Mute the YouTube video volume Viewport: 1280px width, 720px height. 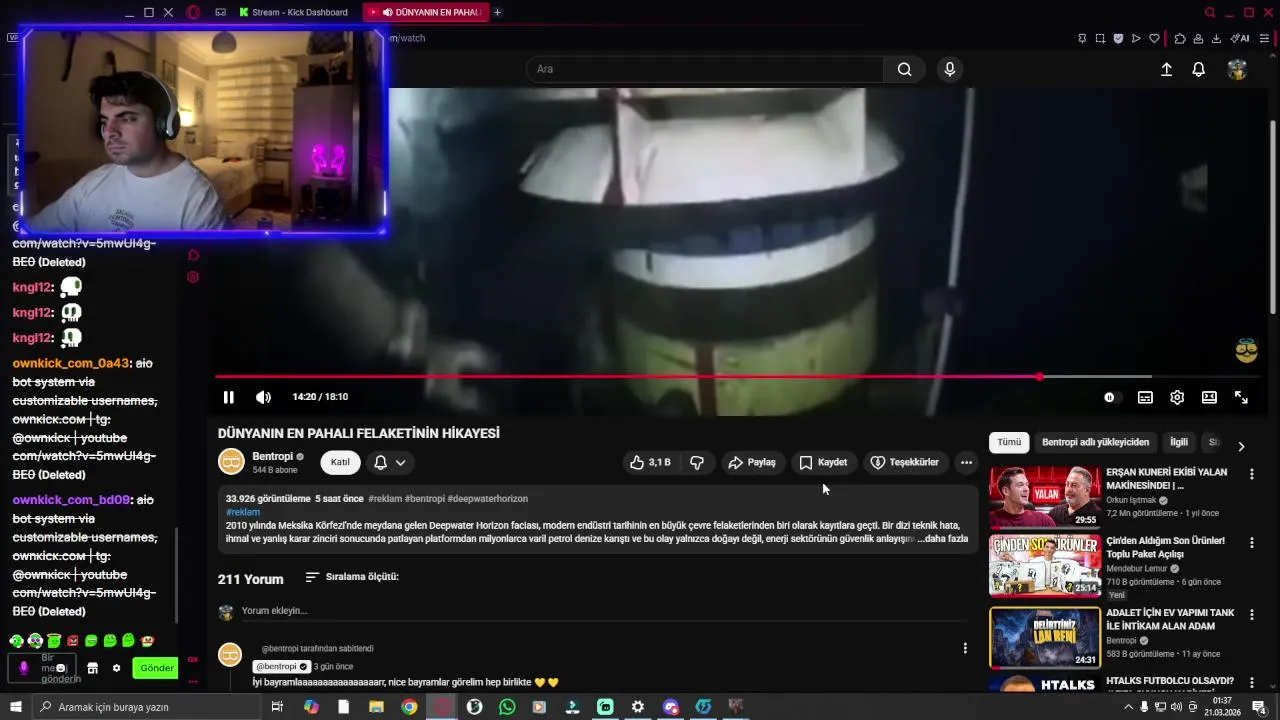(263, 397)
